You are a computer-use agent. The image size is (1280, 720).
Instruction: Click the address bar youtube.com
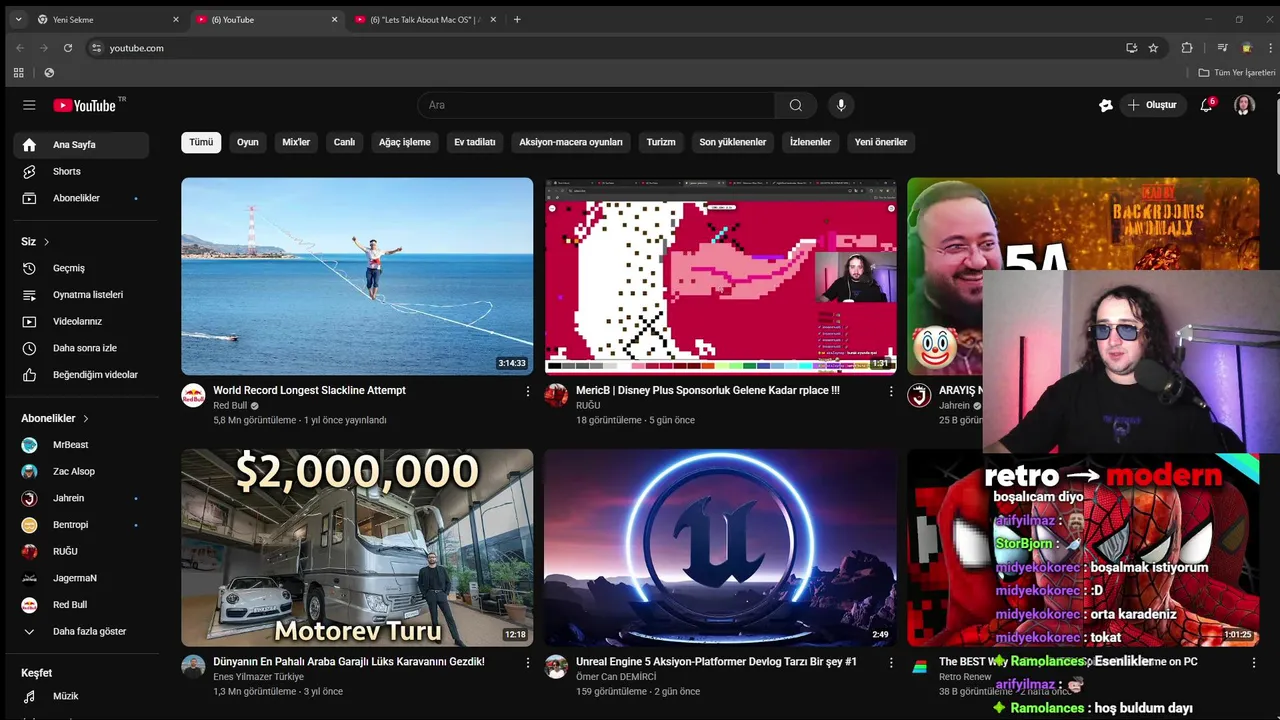[x=600, y=48]
